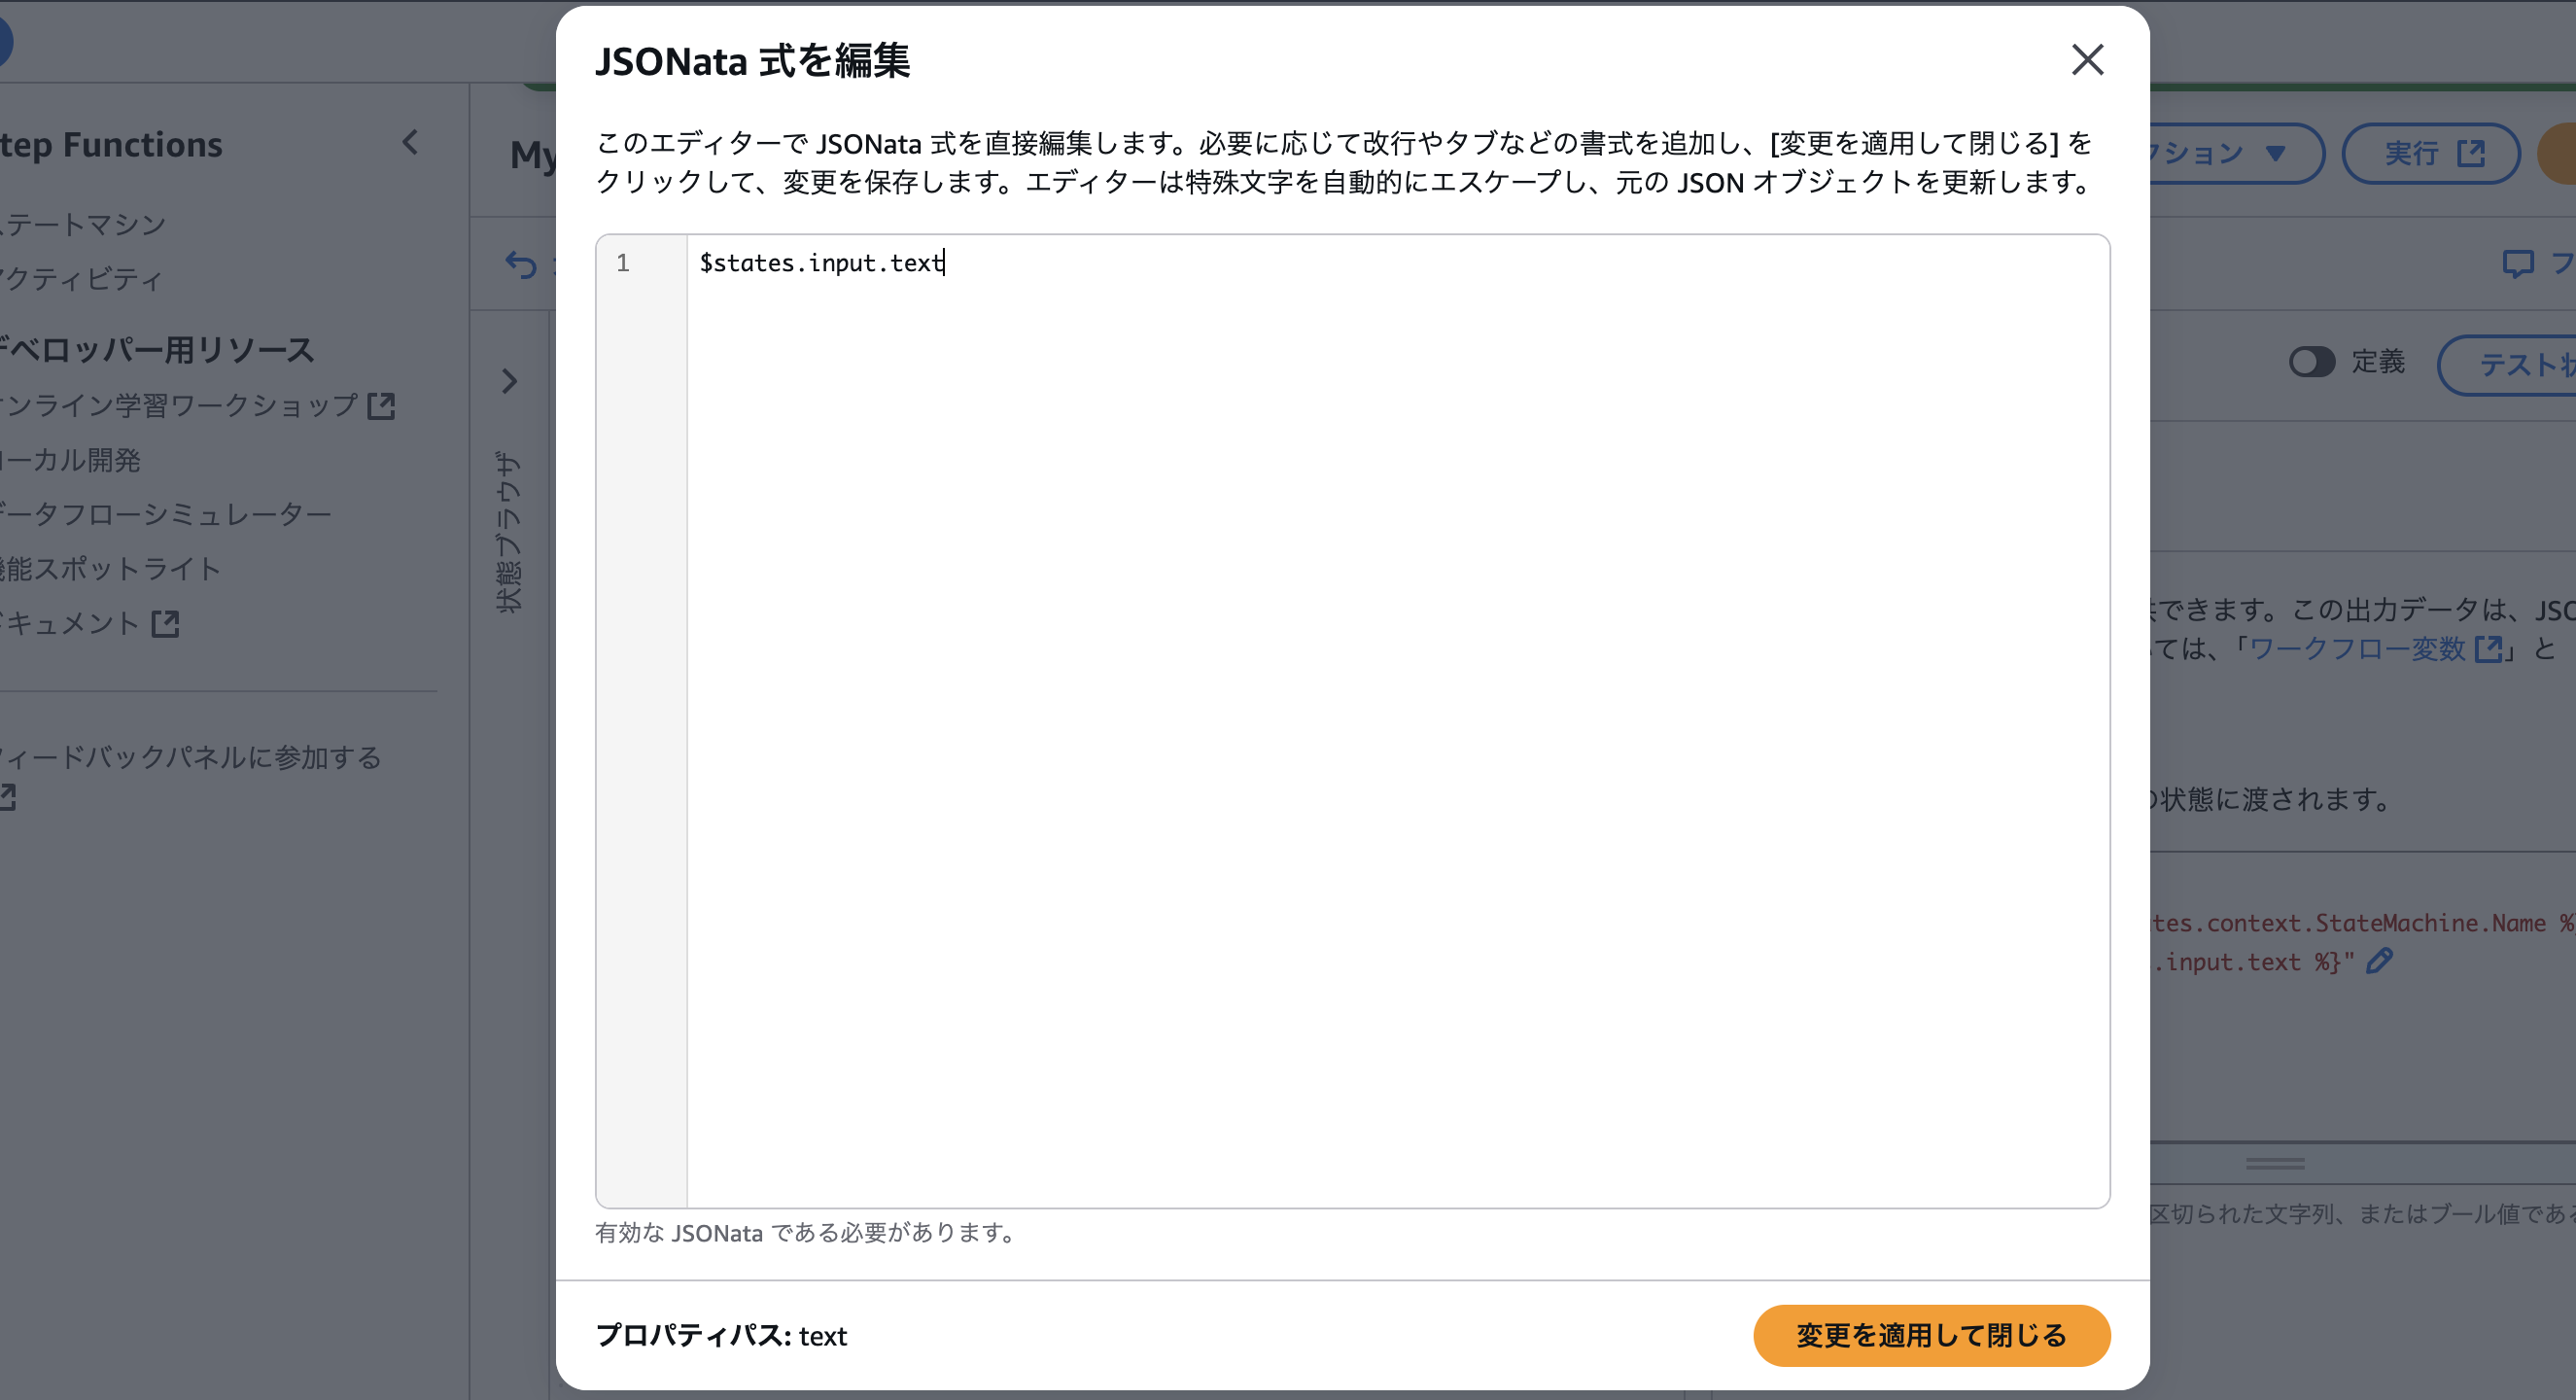
Task: Click the external-link icon under フィードバックパネルに参加する
Action: pyautogui.click(x=9, y=797)
